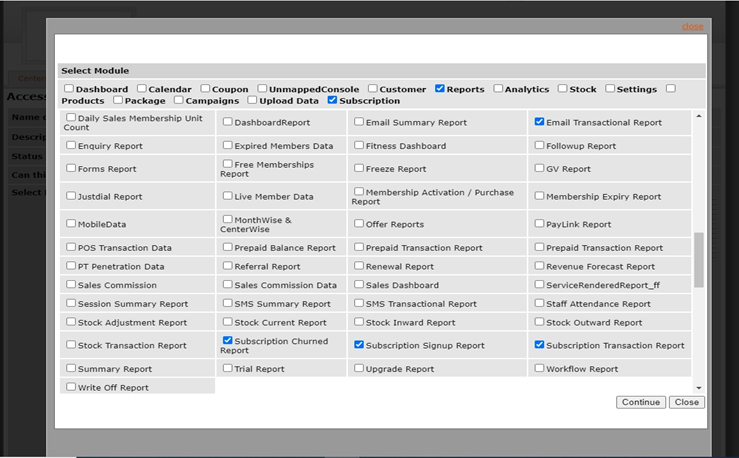Check Revenue Forecast Report option
Viewport: 739px width, 458px height.
click(539, 266)
